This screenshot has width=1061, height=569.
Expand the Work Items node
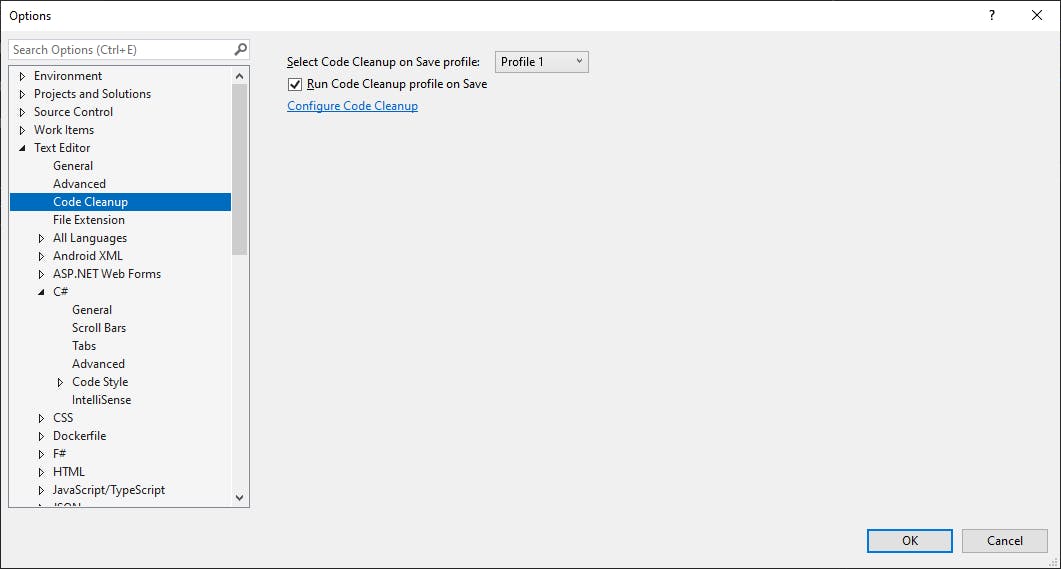pyautogui.click(x=22, y=130)
